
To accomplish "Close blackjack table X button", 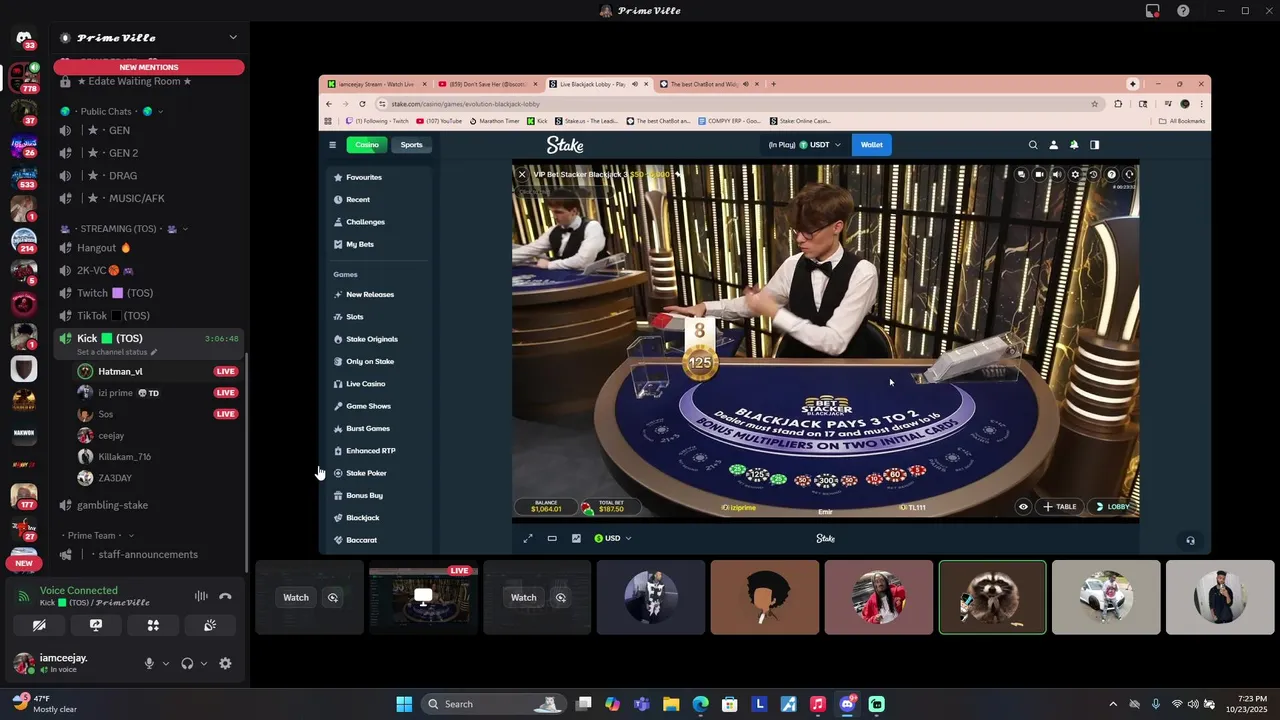I will point(521,174).
